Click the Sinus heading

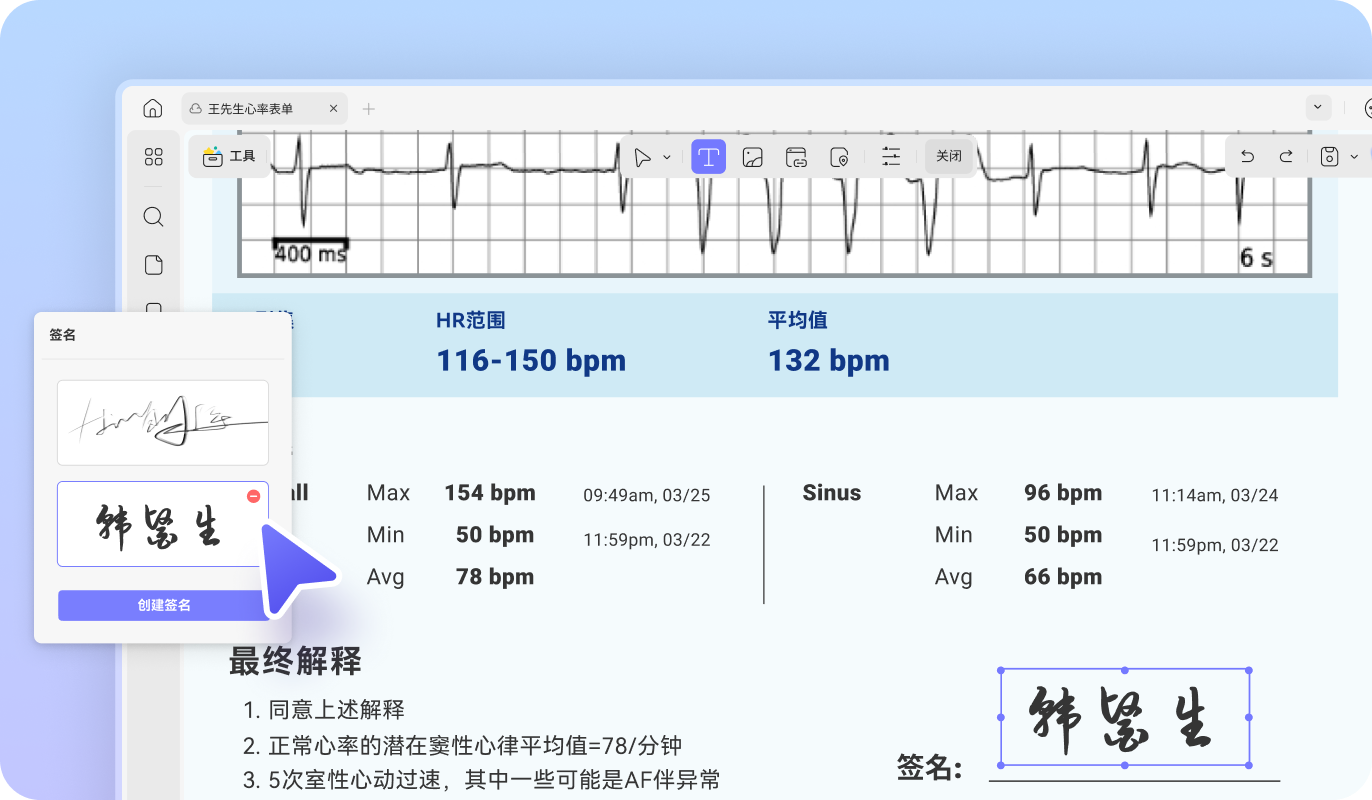click(832, 493)
